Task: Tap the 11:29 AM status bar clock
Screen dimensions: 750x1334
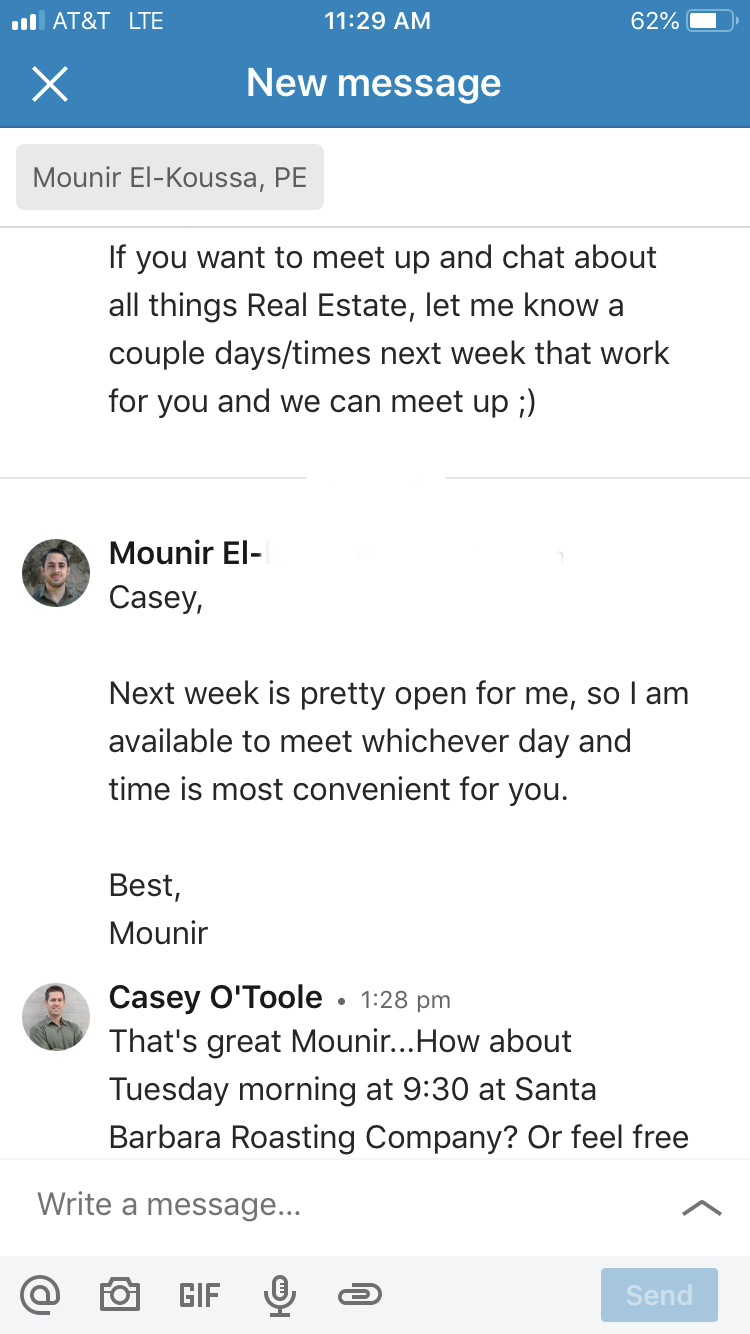Action: pos(377,21)
